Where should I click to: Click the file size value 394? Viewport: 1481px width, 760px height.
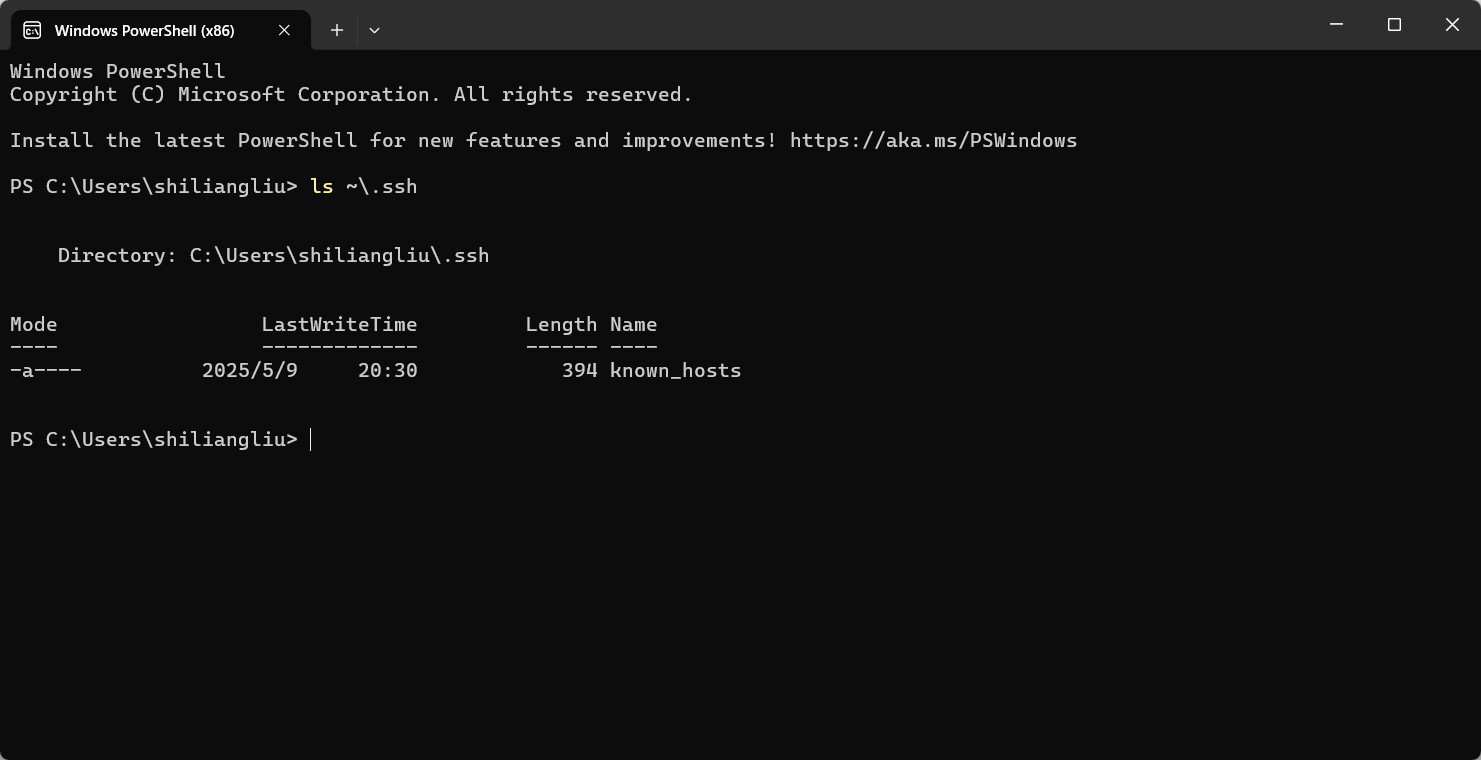tap(579, 370)
